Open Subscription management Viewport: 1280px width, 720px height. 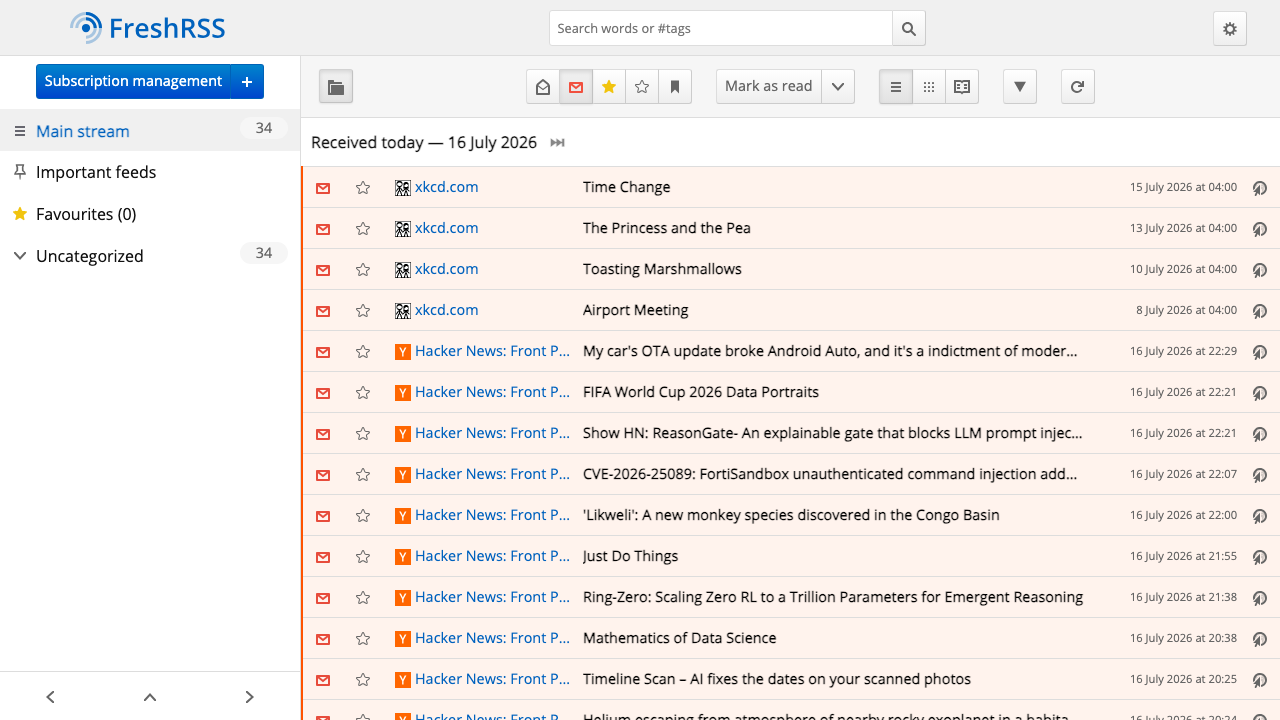133,81
